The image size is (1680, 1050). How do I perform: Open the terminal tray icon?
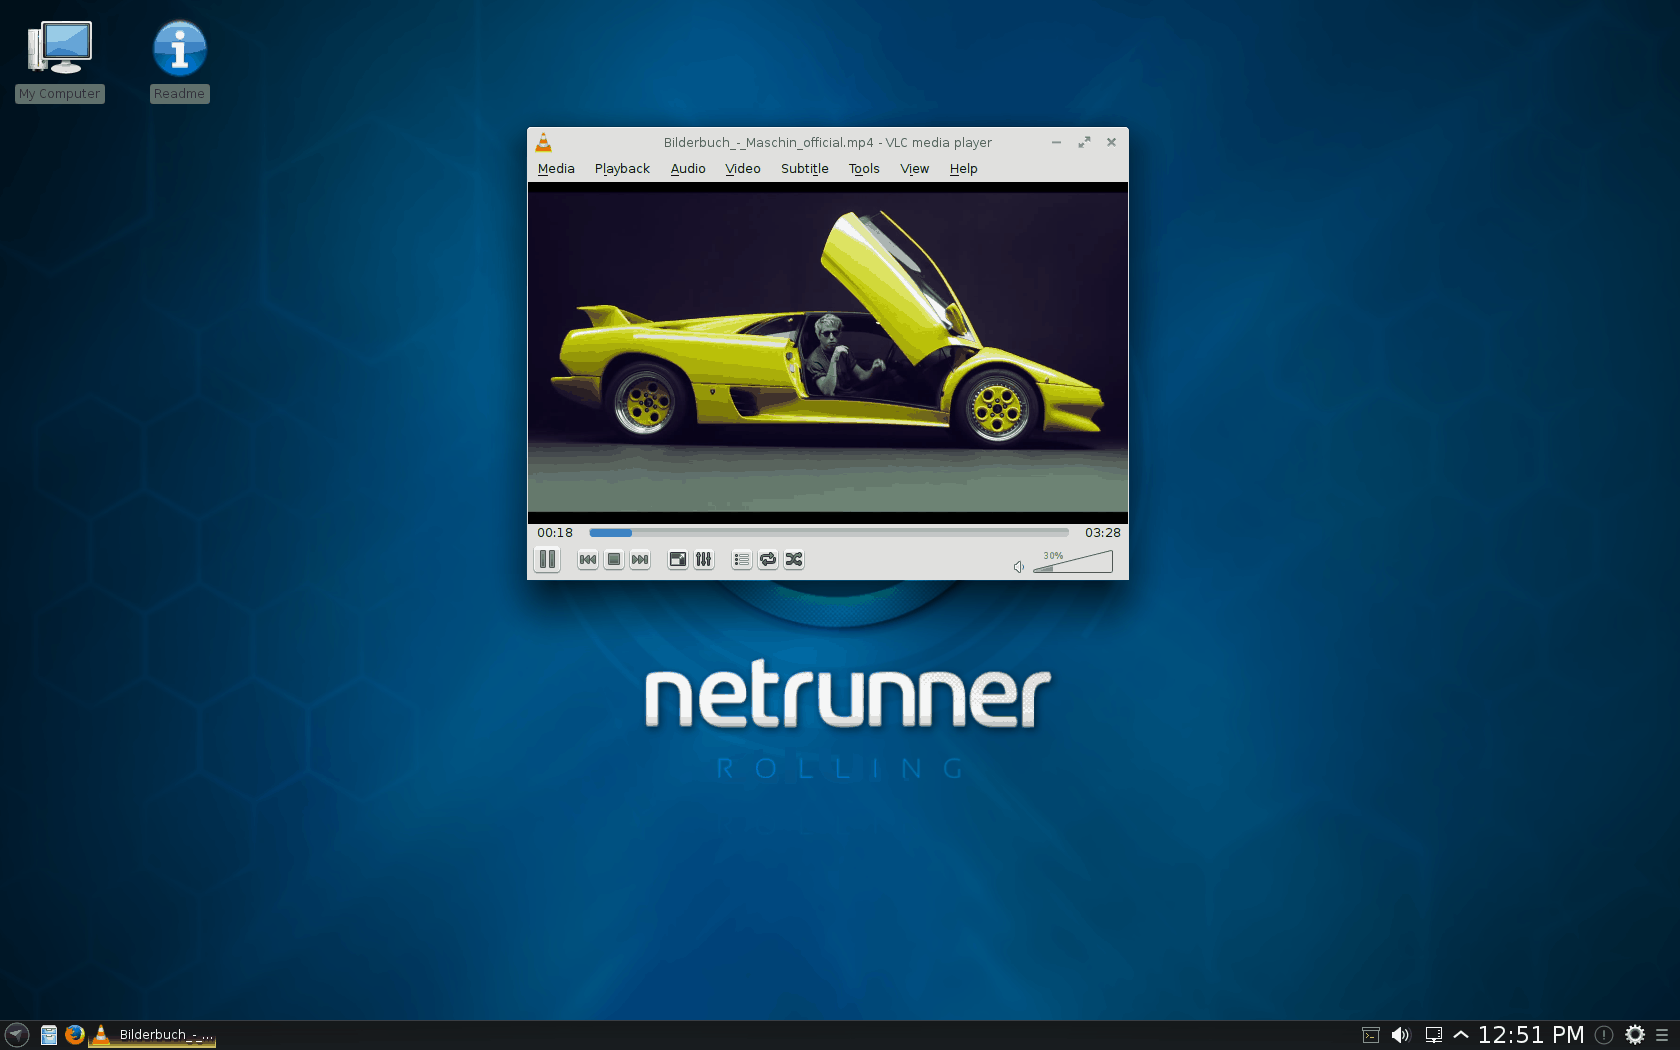[1371, 1035]
